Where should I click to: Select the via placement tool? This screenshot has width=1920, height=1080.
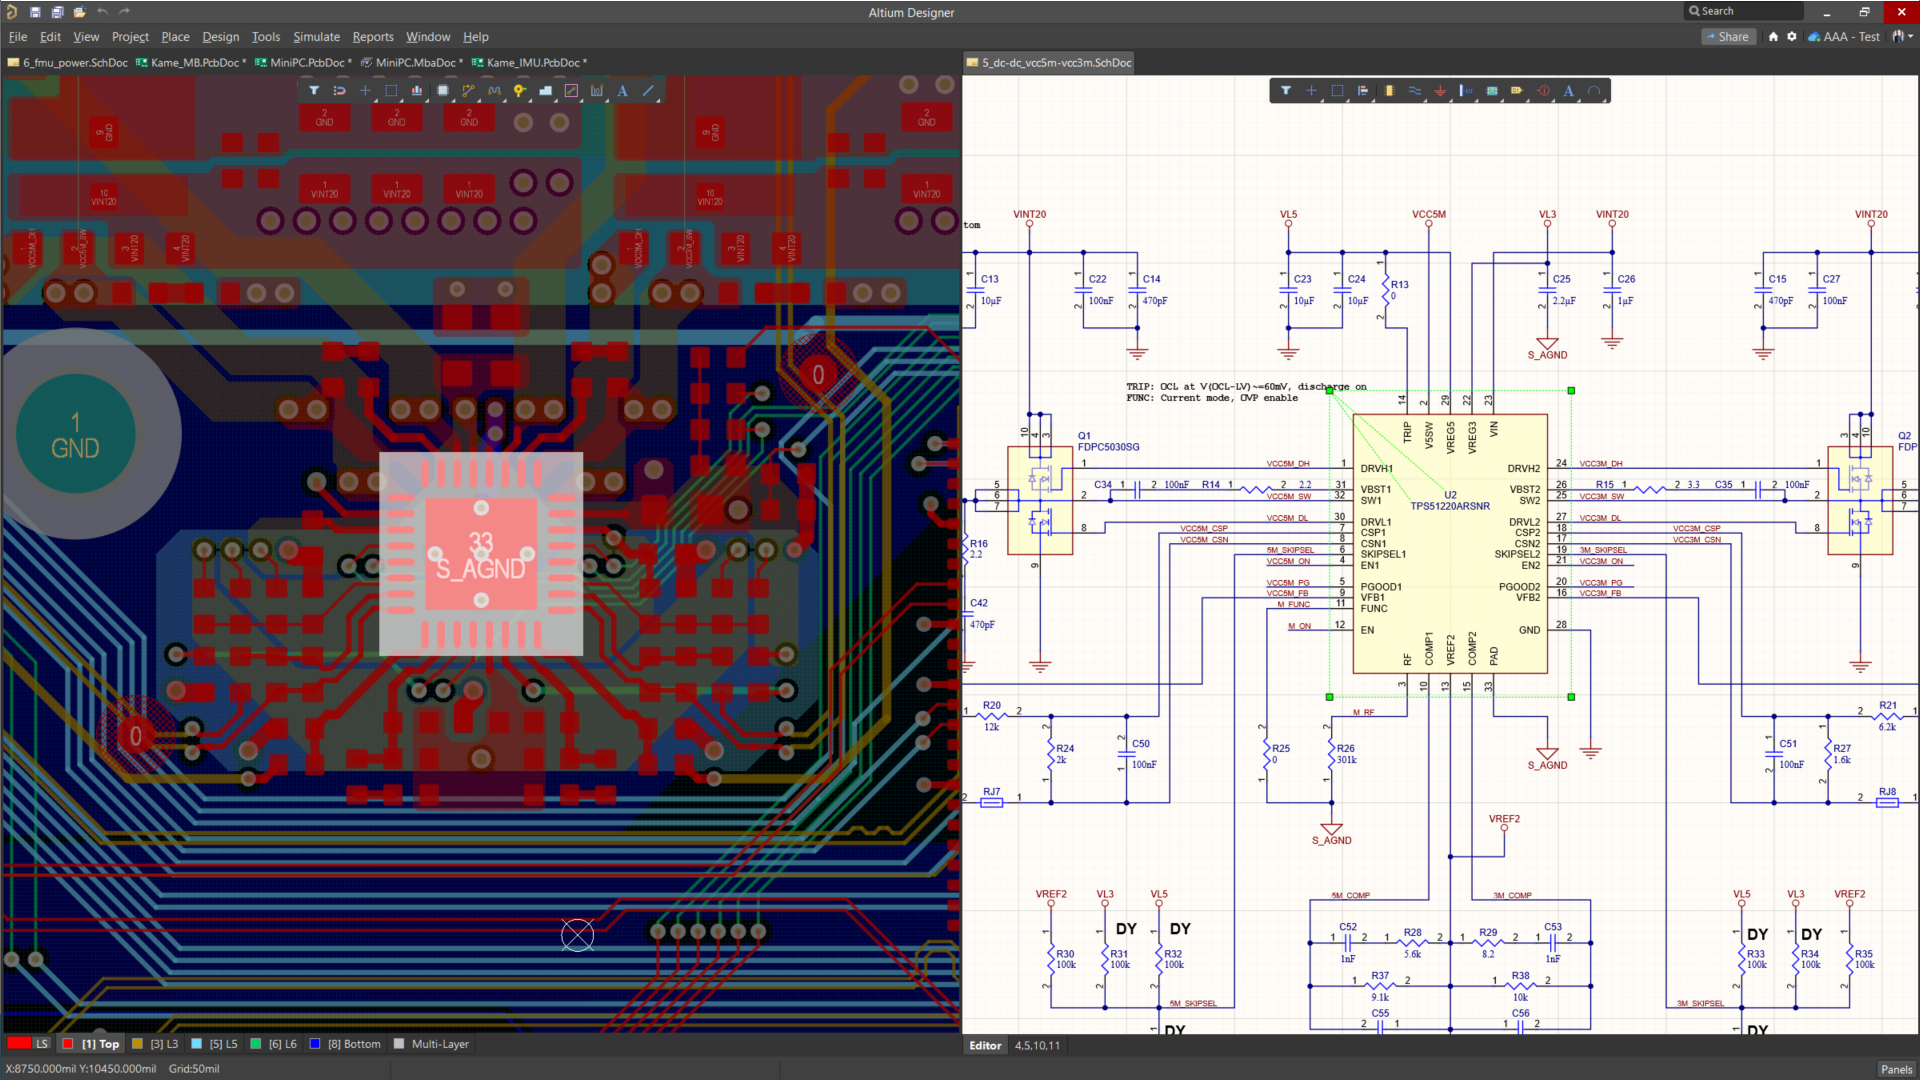point(519,90)
